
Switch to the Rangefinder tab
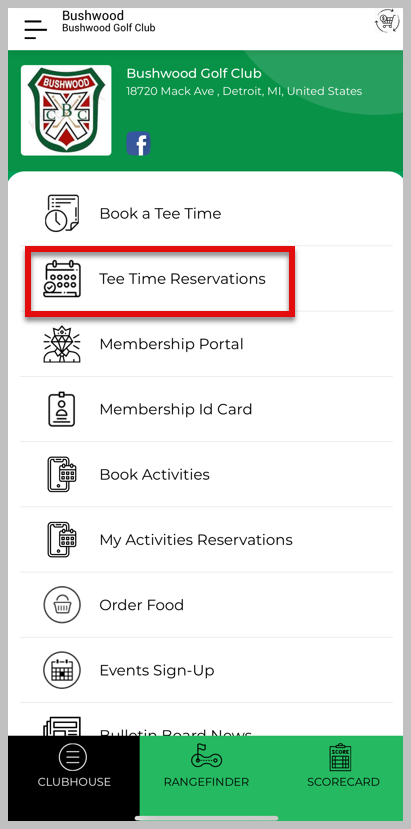click(x=206, y=767)
